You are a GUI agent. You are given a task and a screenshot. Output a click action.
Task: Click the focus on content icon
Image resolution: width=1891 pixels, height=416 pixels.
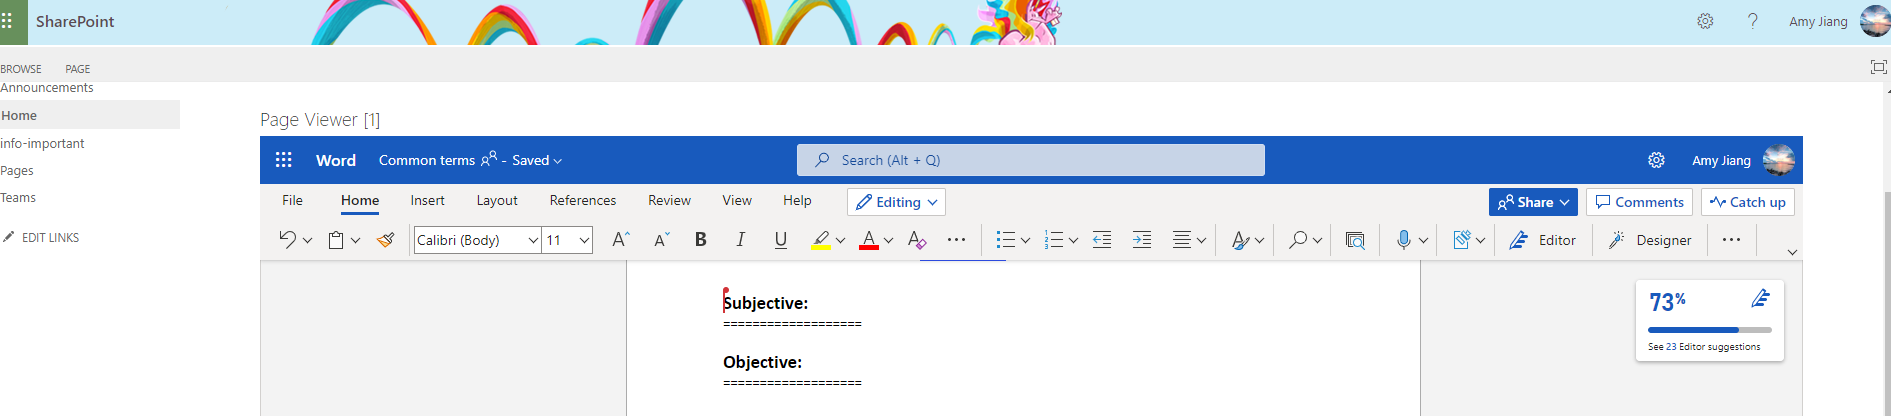coord(1878,67)
